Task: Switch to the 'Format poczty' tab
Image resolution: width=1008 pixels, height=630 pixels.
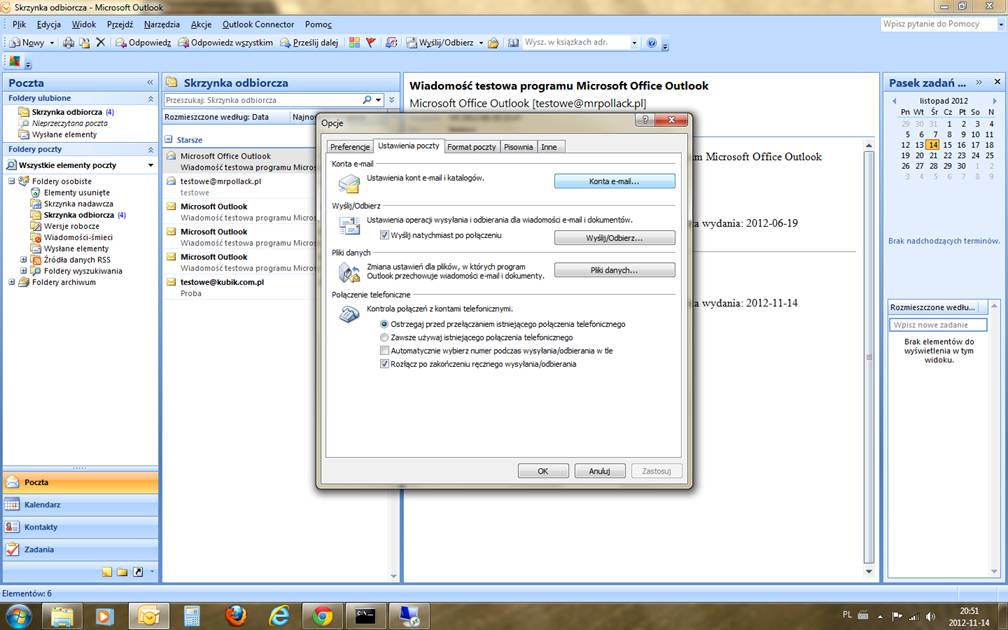Action: click(471, 147)
